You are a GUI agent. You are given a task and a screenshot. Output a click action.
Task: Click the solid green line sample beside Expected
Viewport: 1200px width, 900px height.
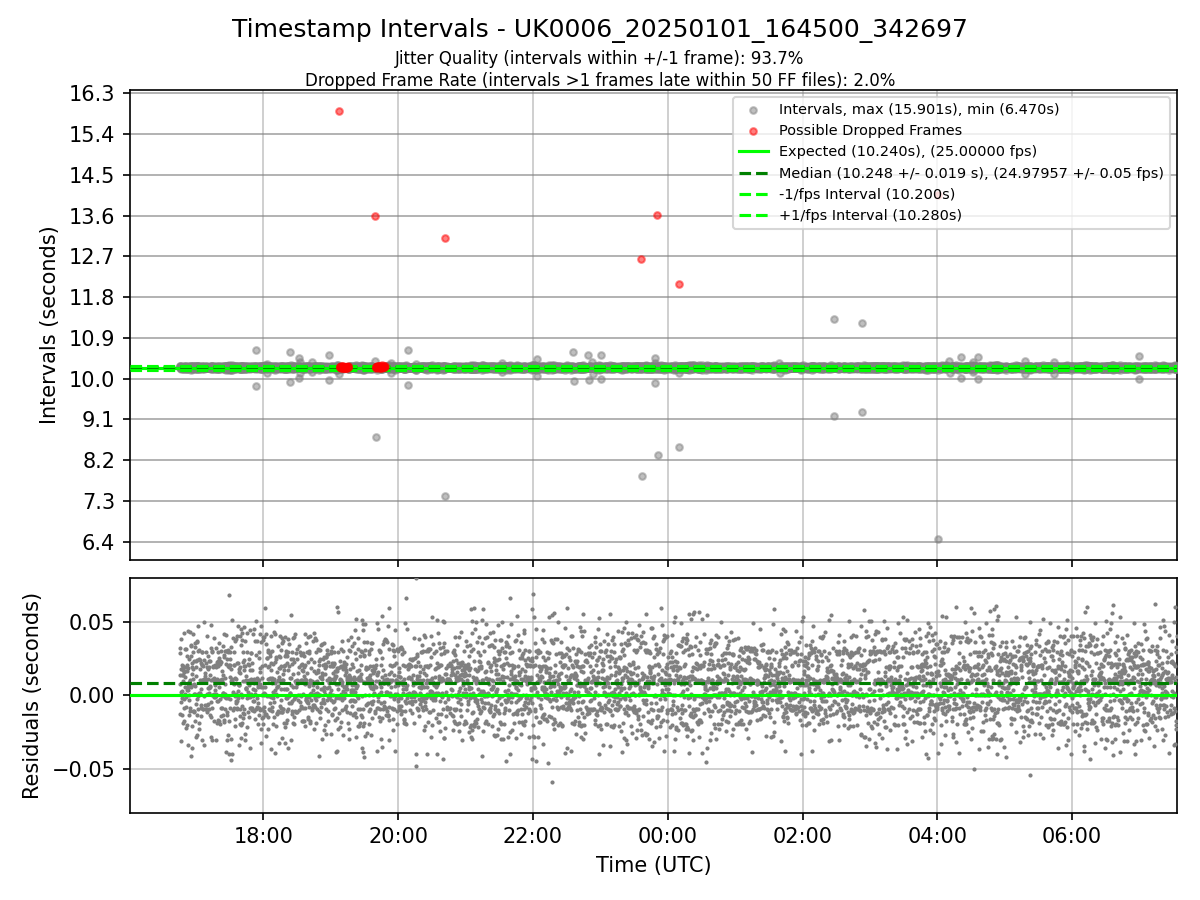click(x=754, y=152)
